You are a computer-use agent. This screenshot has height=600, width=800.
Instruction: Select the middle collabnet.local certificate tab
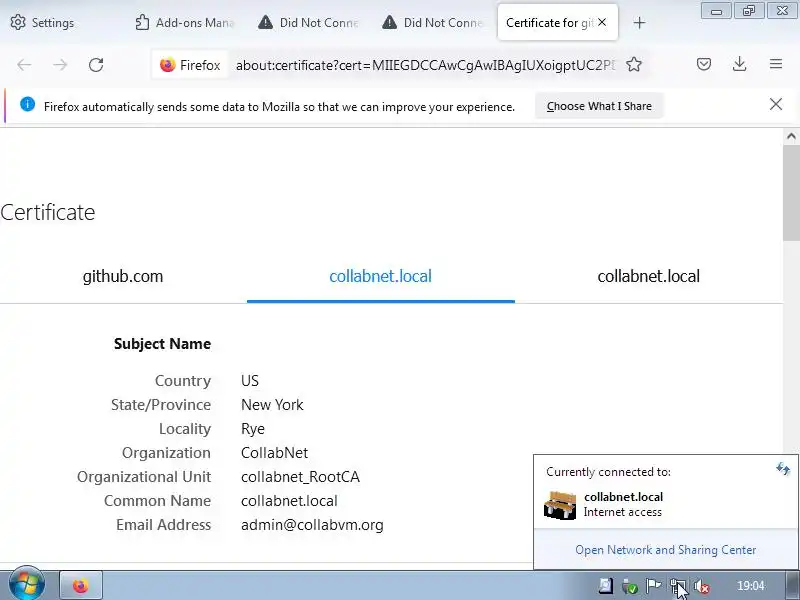[x=381, y=277]
